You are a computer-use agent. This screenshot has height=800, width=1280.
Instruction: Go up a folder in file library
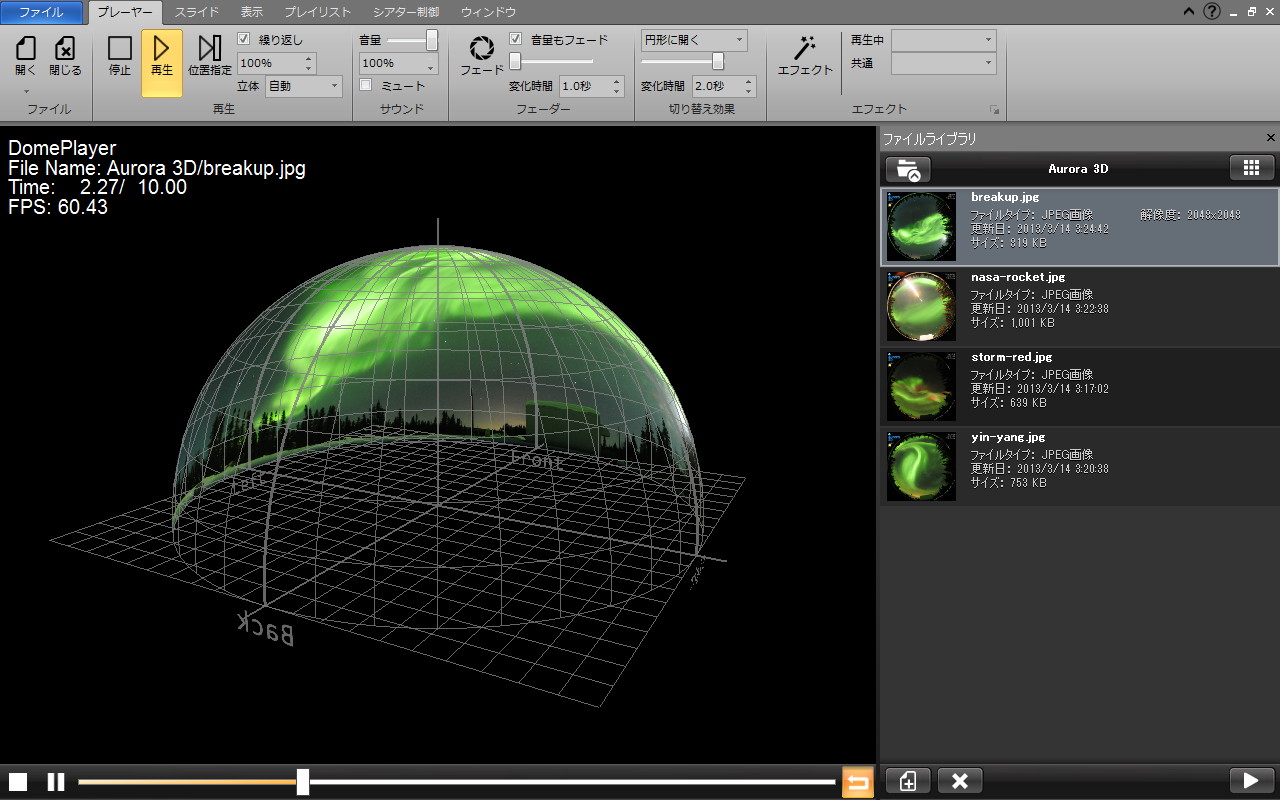907,169
